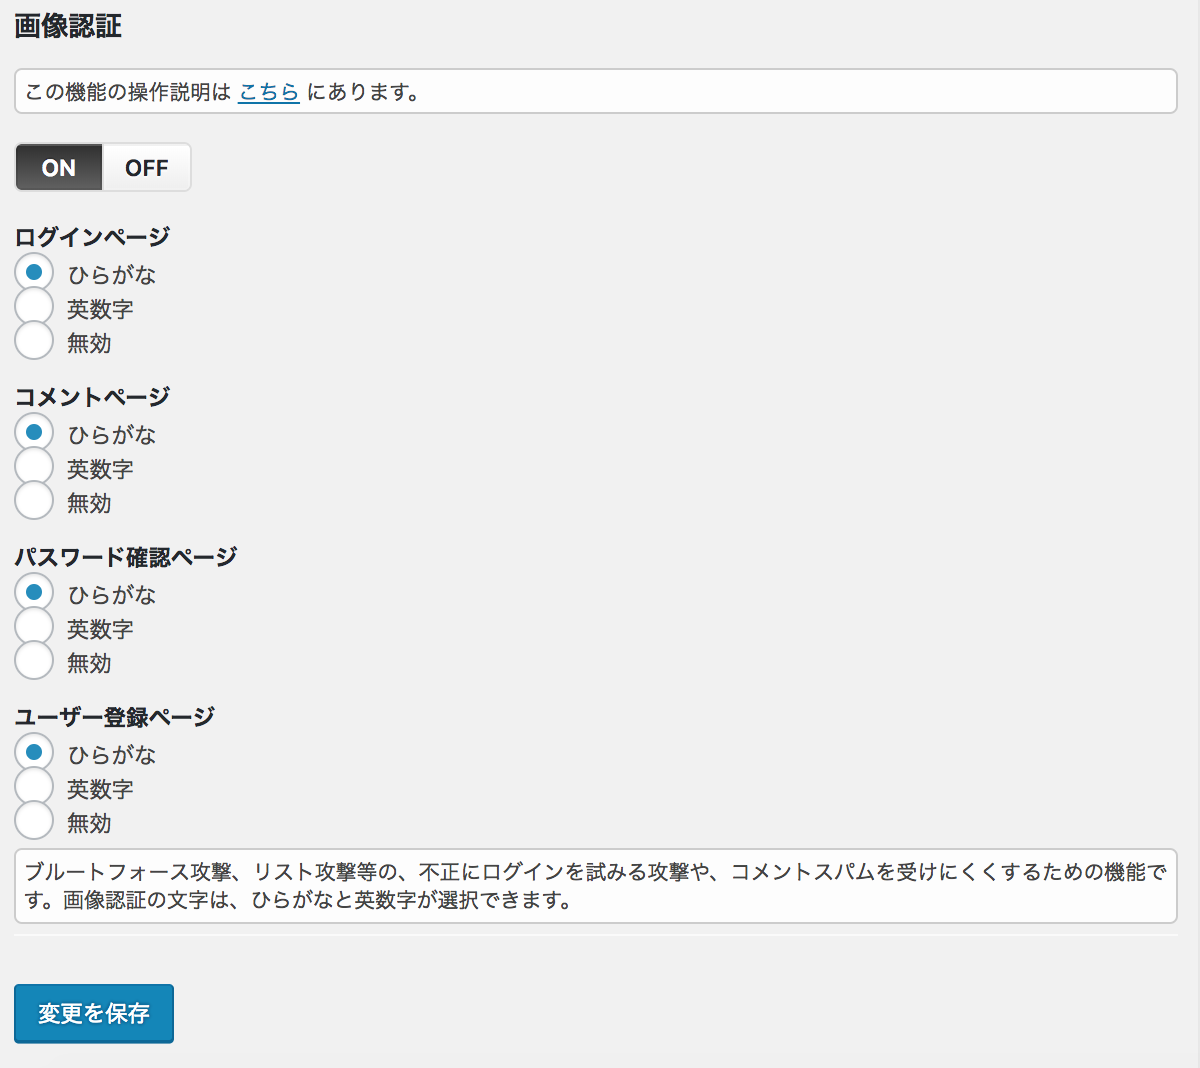
Task: Switch image authentication to OFF
Action: click(147, 167)
